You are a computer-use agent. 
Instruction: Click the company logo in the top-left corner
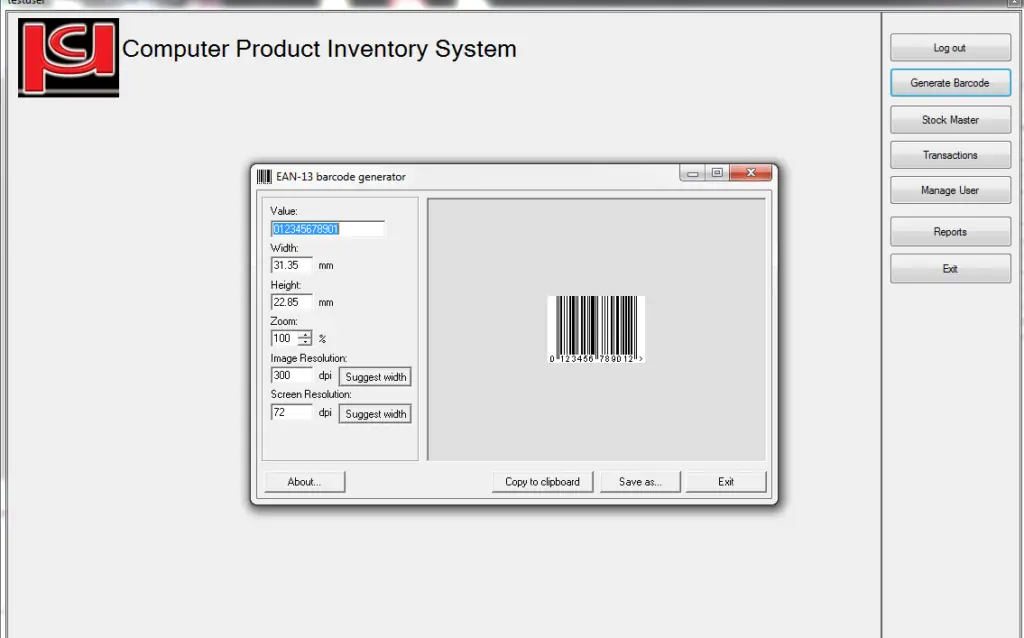(68, 58)
